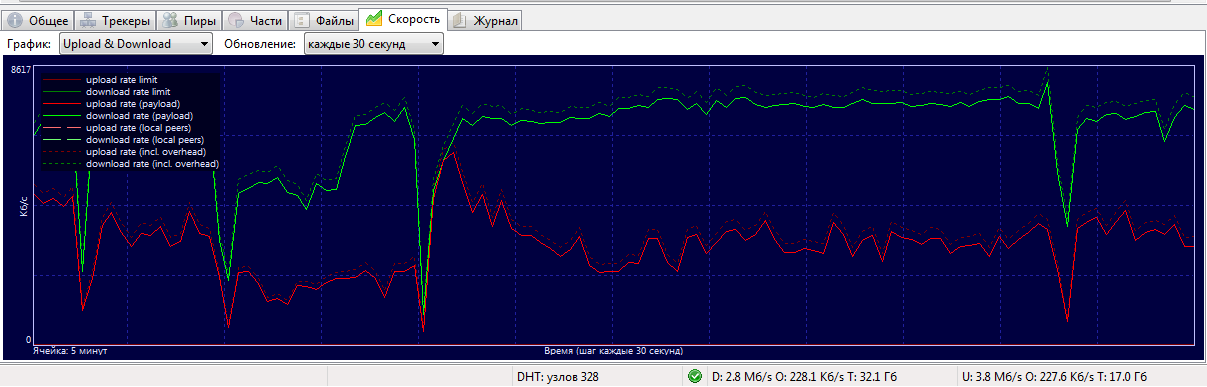Click the График: label
Image resolution: width=1207 pixels, height=387 pixels.
tap(29, 44)
